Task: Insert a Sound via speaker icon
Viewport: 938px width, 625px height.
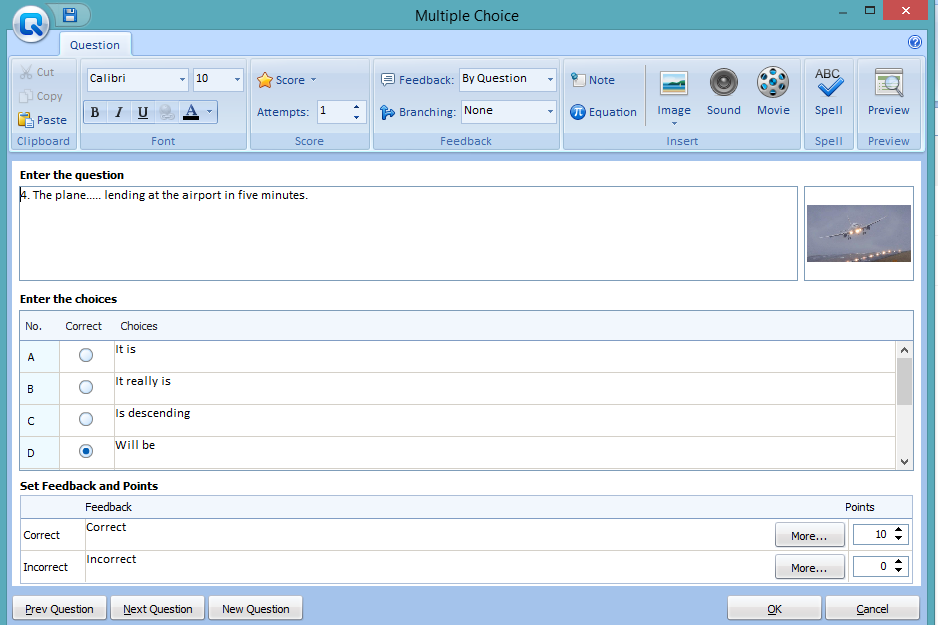Action: point(723,83)
